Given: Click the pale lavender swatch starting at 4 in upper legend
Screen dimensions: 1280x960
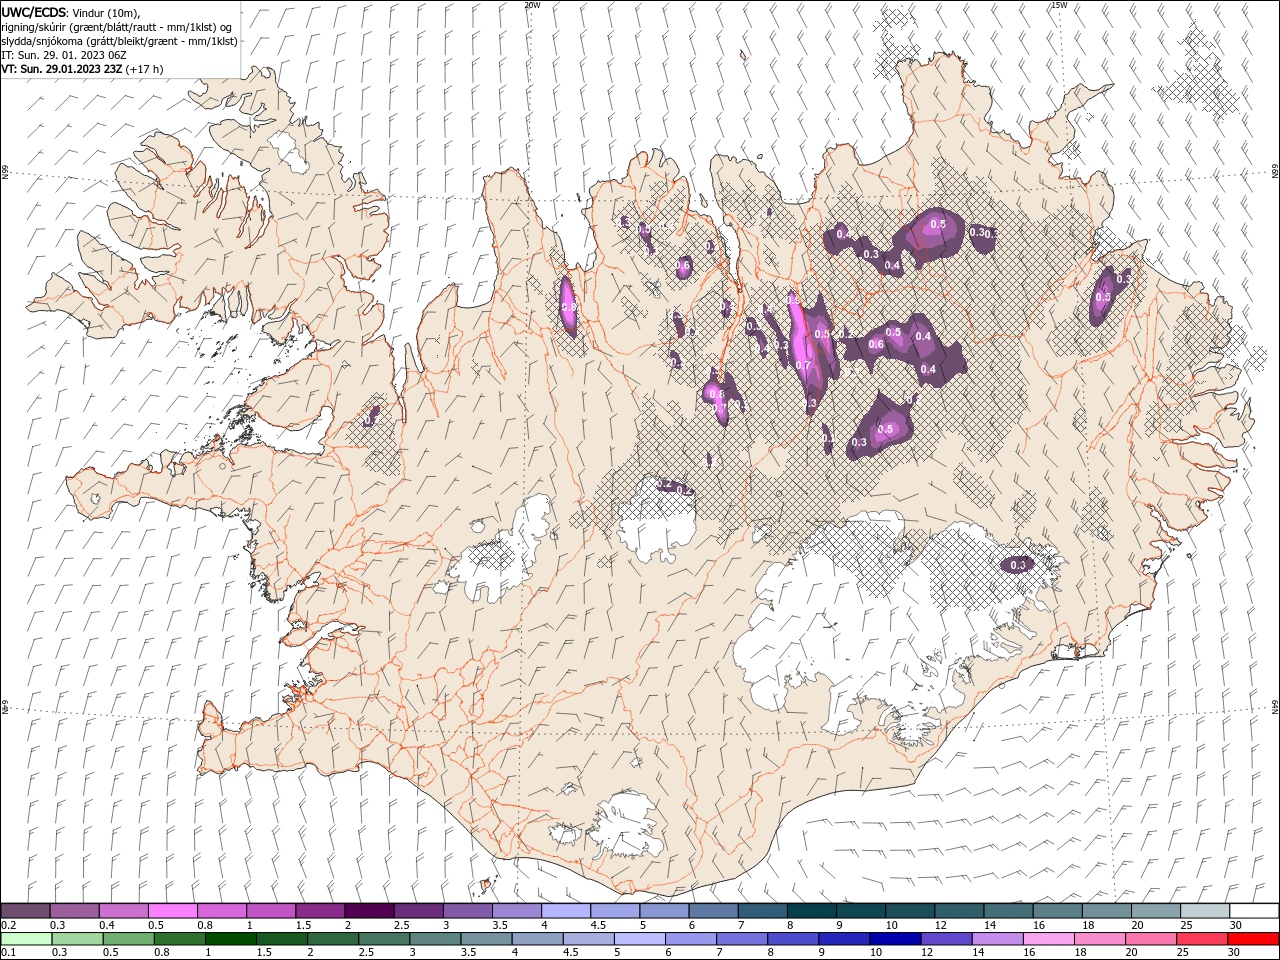Looking at the screenshot, I should [566, 910].
